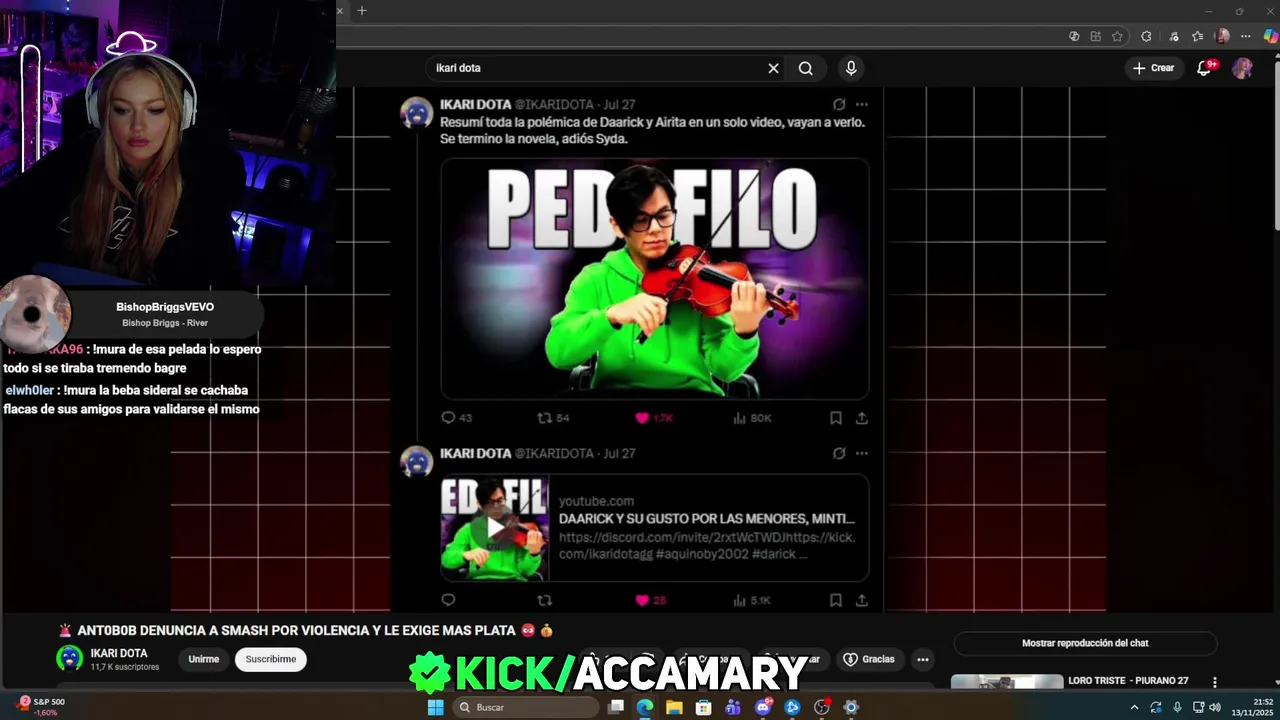
Task: Open IKARI DOTA YouTube channel name
Action: point(119,653)
